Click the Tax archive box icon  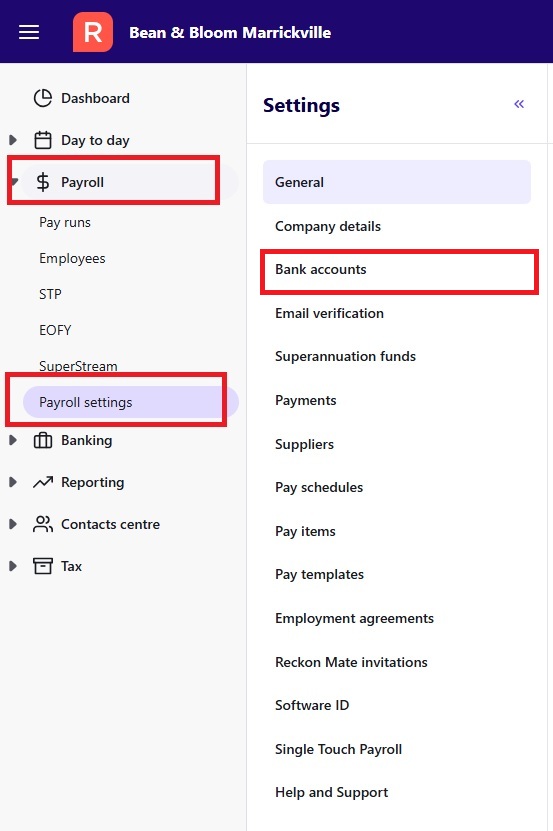43,566
